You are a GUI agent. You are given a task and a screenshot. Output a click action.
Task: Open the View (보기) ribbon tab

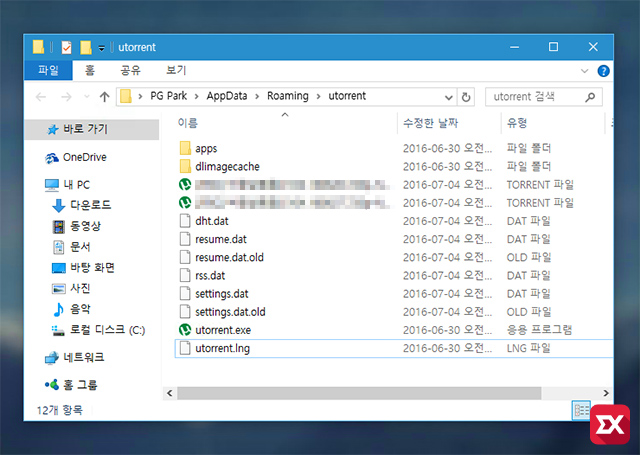[x=176, y=70]
